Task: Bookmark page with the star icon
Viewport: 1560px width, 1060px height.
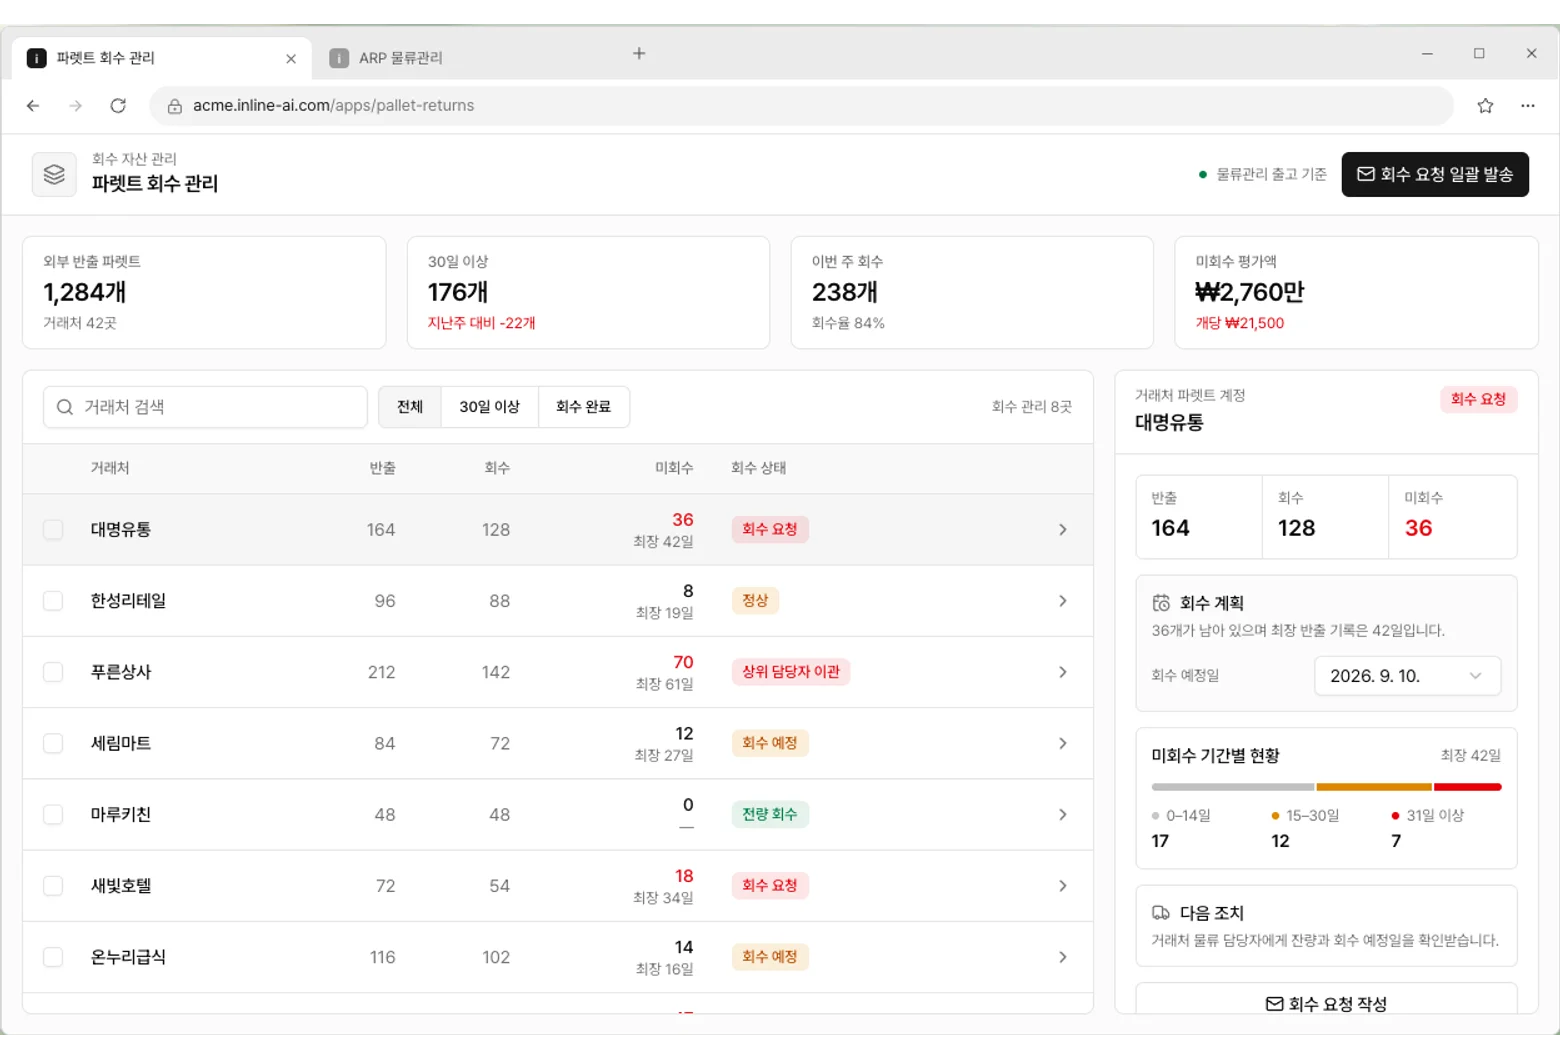Action: point(1485,105)
